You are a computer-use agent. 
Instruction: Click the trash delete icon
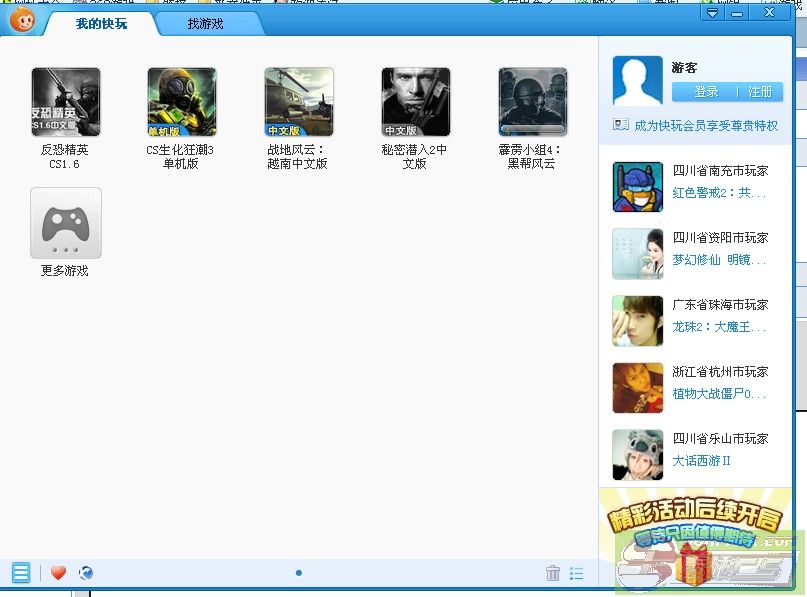pos(553,573)
